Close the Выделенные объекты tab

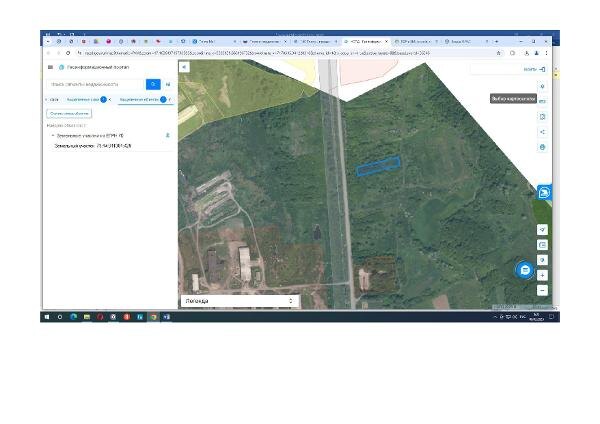point(170,99)
